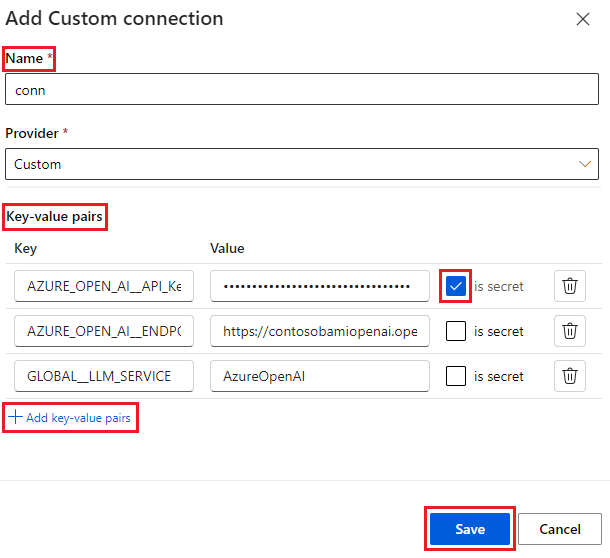Focus the Name field containing conn

[x=302, y=89]
